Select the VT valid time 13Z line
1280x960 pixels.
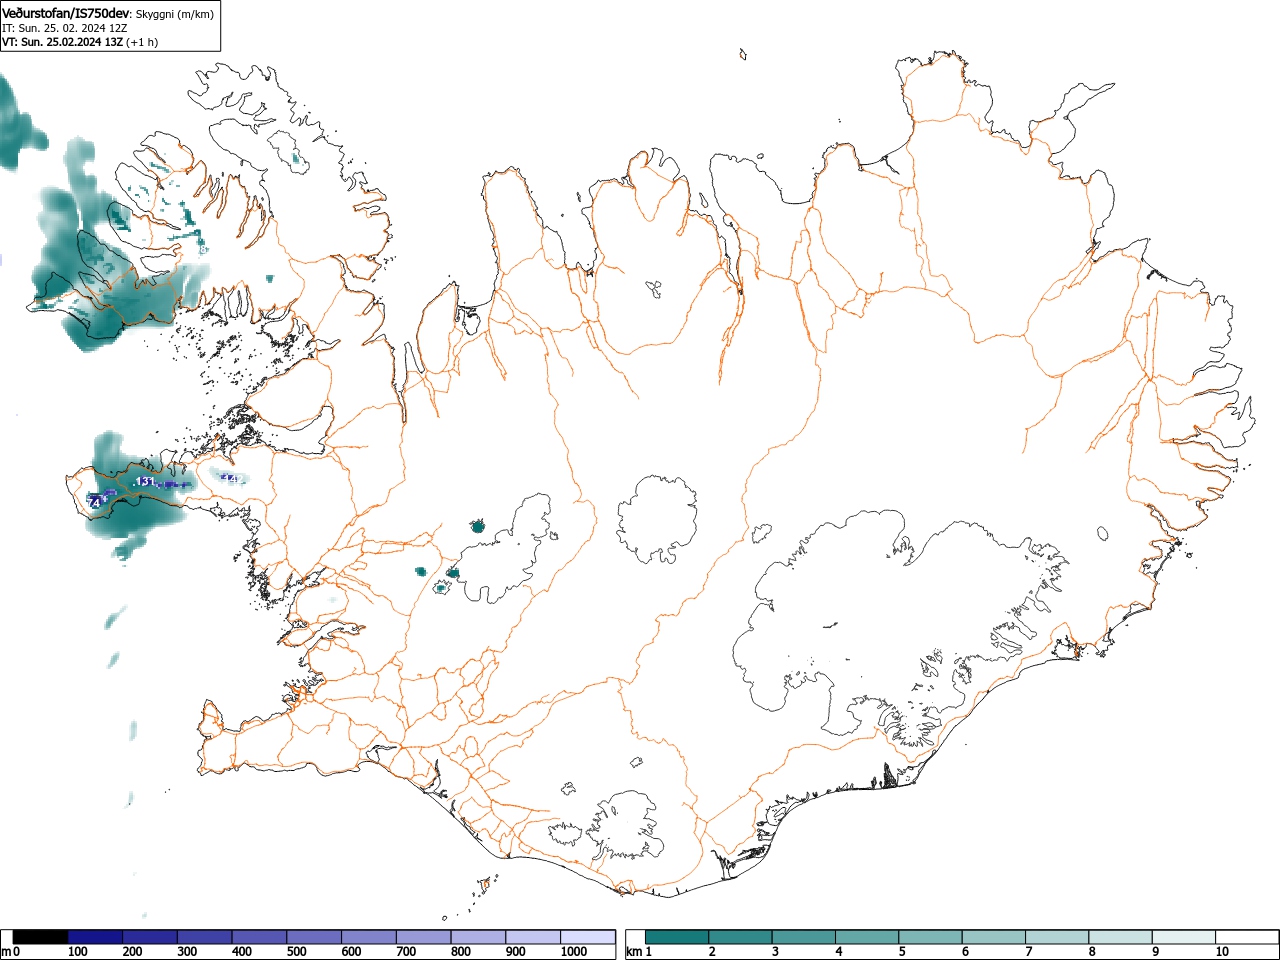point(63,42)
